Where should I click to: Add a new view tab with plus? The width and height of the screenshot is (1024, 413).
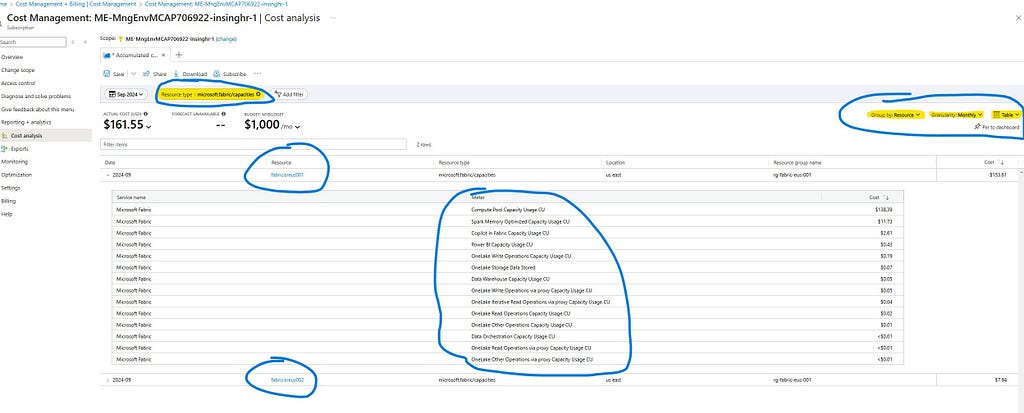(179, 55)
